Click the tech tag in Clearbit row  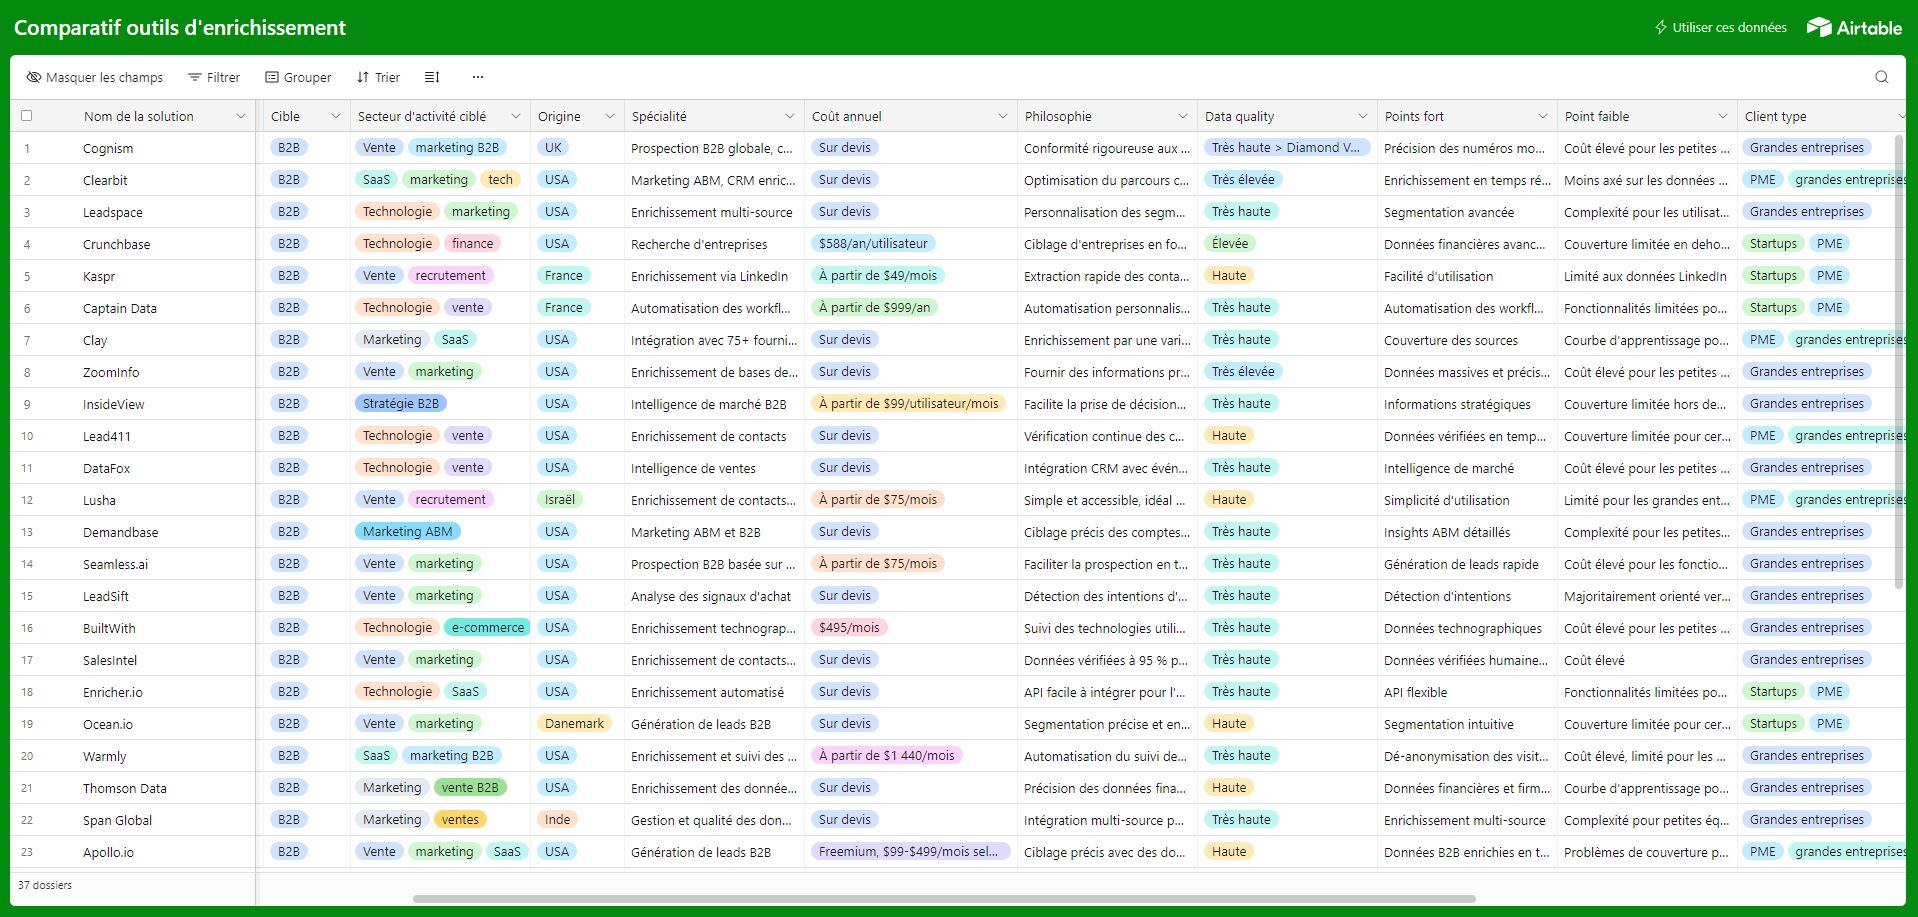[x=500, y=179]
